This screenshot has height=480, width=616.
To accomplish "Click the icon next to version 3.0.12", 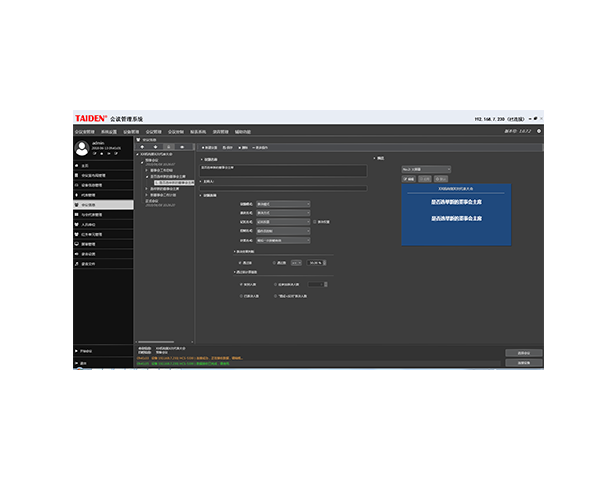I will pos(538,131).
